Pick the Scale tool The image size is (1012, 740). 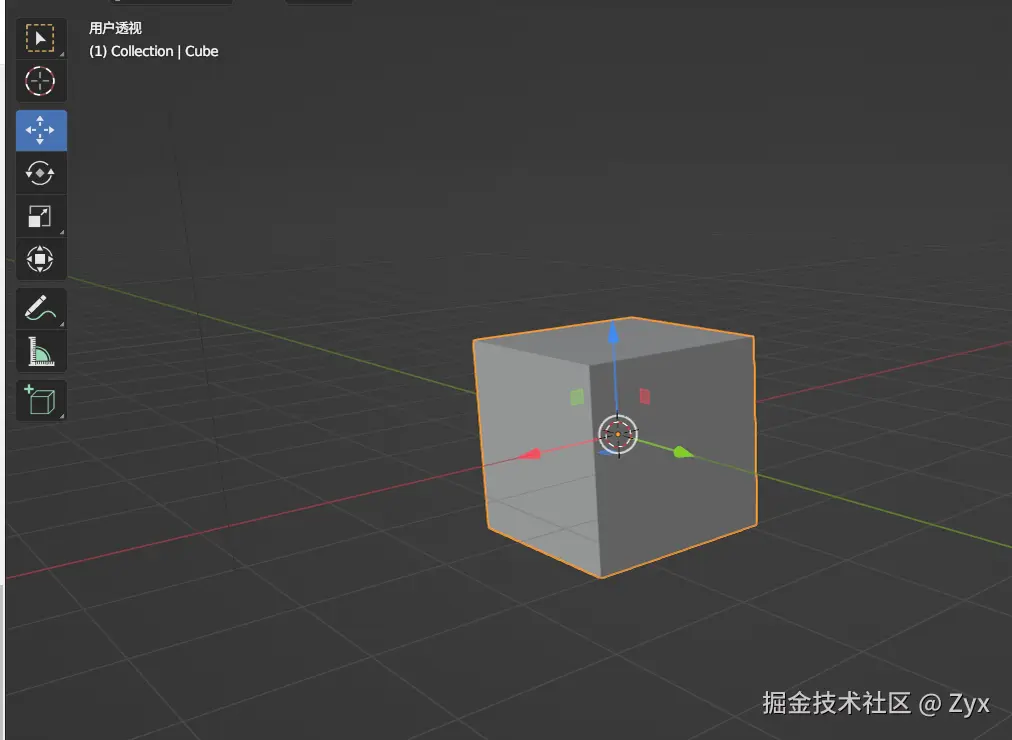tap(41, 216)
